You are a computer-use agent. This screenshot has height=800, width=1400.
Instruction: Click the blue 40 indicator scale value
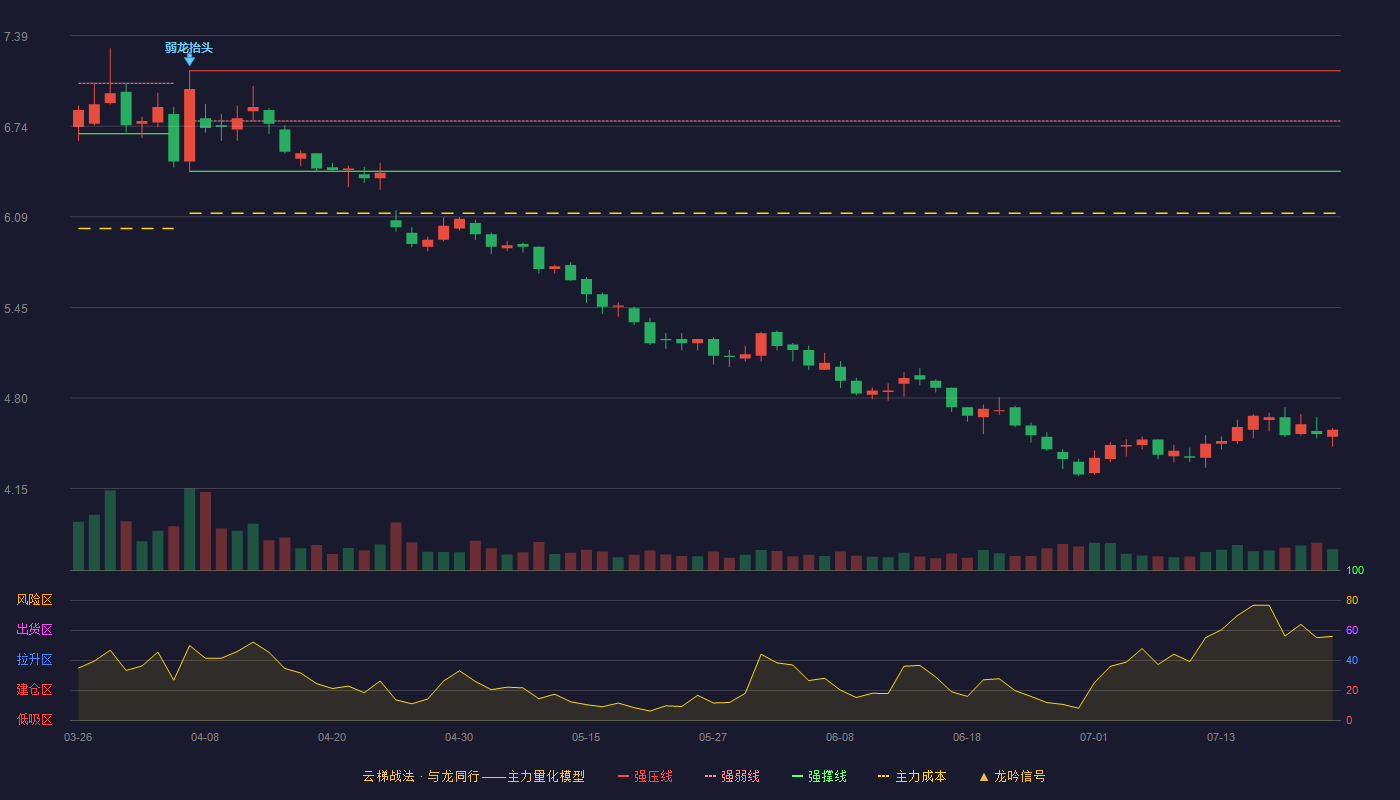coord(1352,661)
